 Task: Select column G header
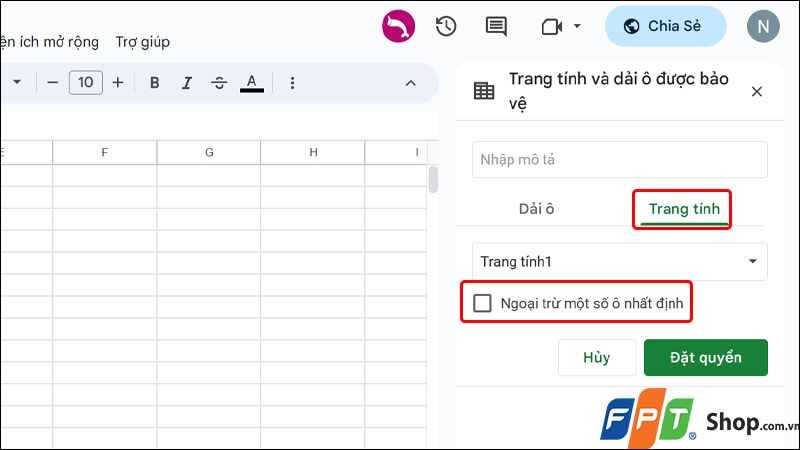pyautogui.click(x=209, y=152)
